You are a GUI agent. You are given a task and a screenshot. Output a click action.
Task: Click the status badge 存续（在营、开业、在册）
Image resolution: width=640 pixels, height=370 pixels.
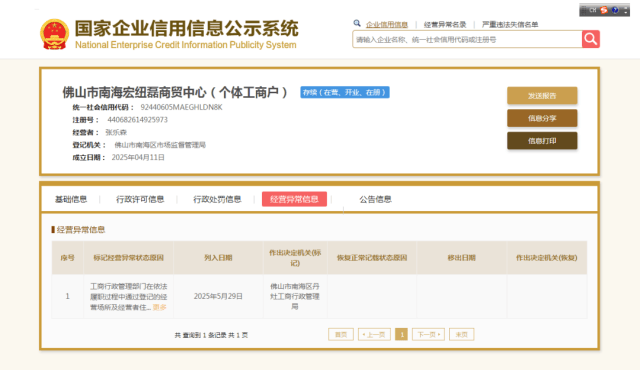pos(345,92)
